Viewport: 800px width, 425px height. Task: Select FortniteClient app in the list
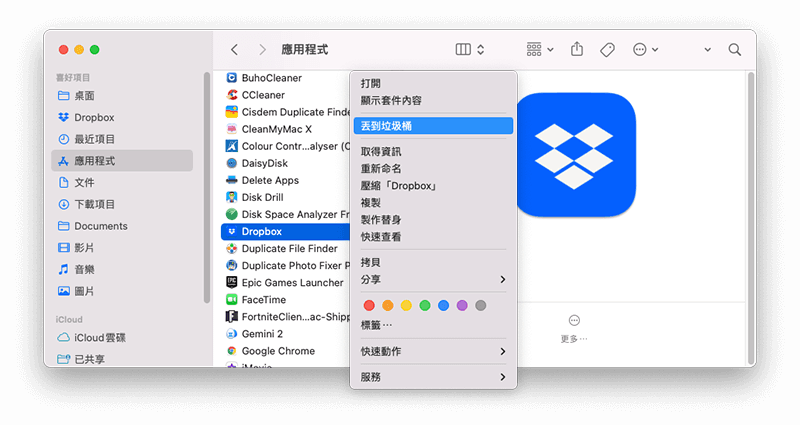pos(286,317)
